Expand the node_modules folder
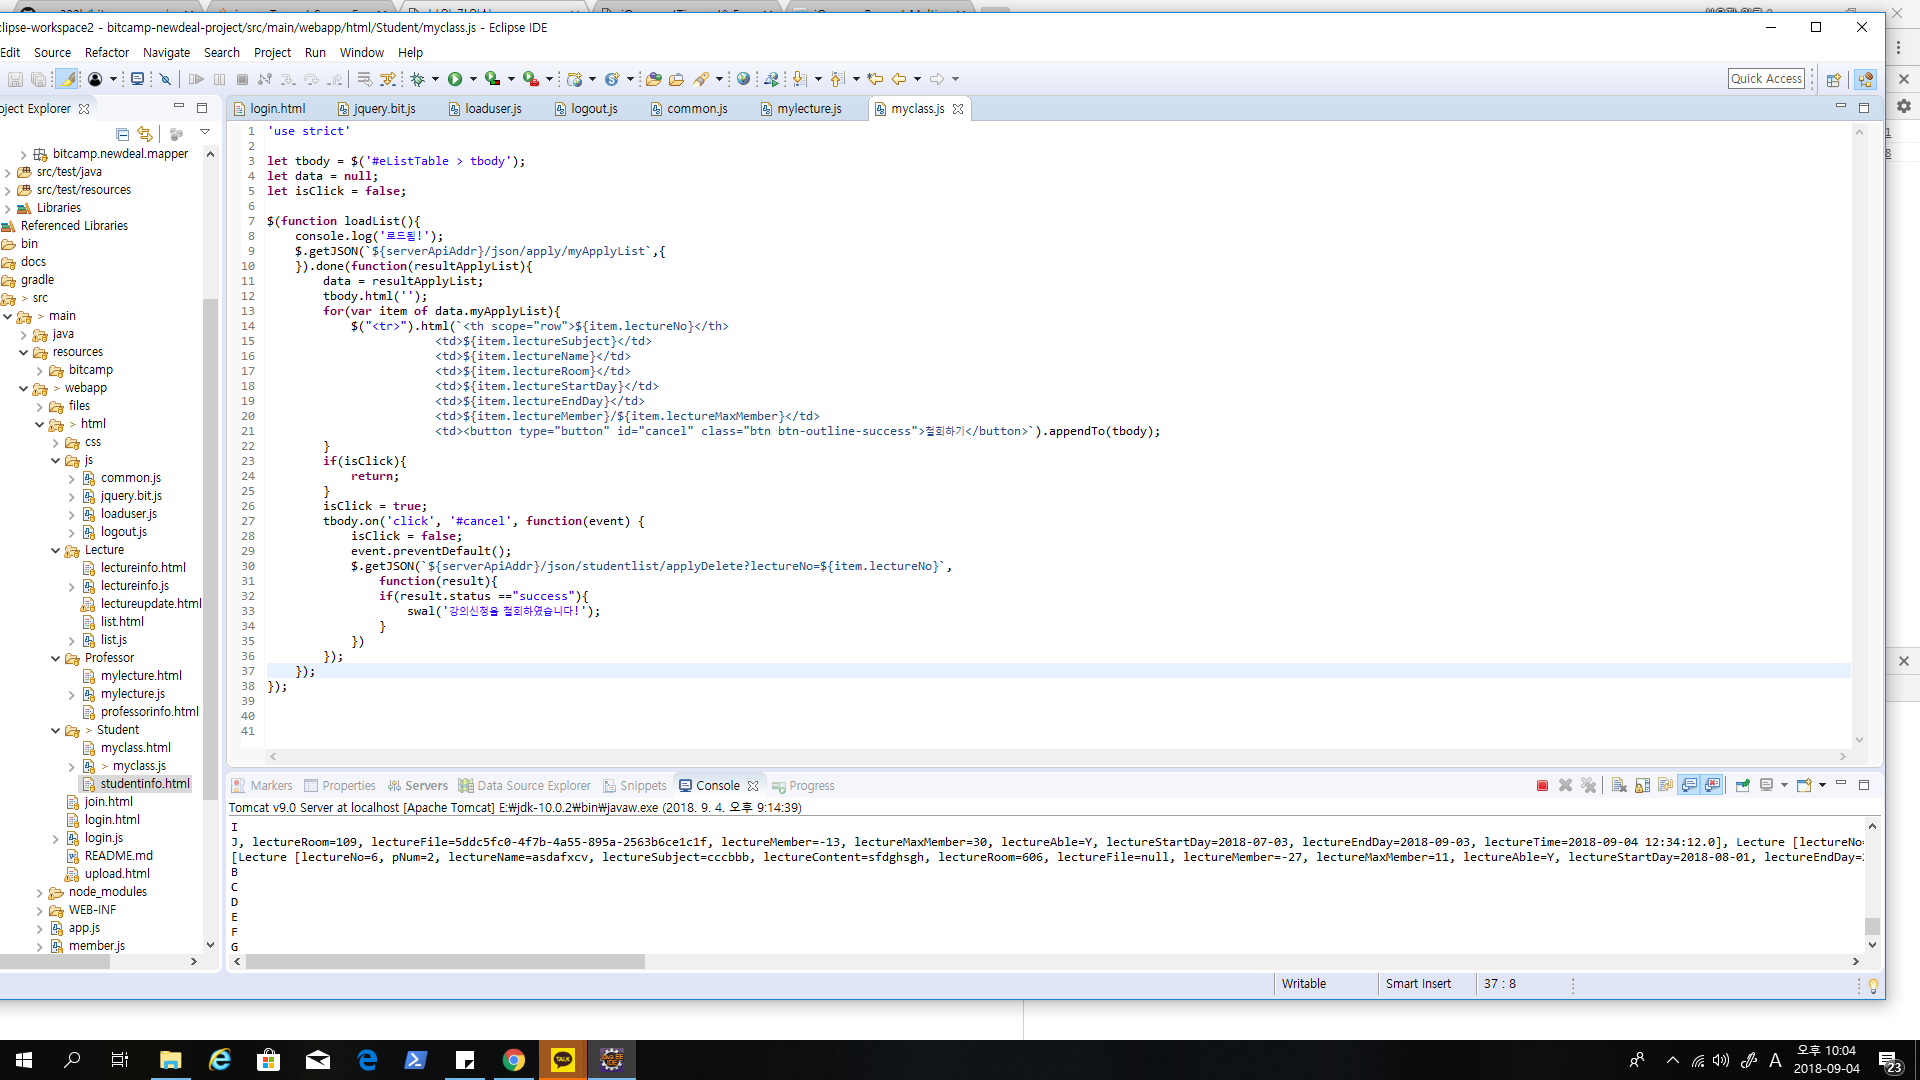The height and width of the screenshot is (1080, 1920). (40, 893)
